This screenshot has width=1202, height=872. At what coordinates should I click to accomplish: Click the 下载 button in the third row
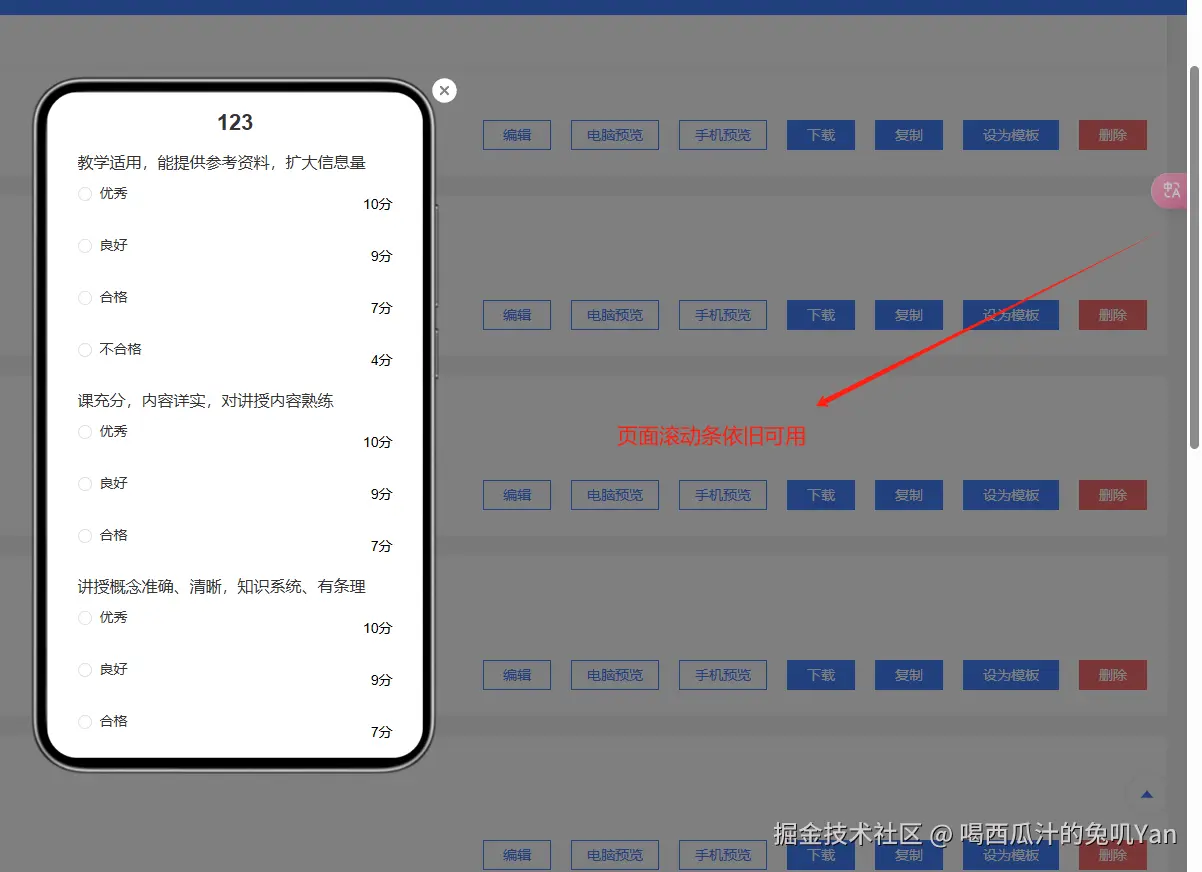pyautogui.click(x=820, y=494)
